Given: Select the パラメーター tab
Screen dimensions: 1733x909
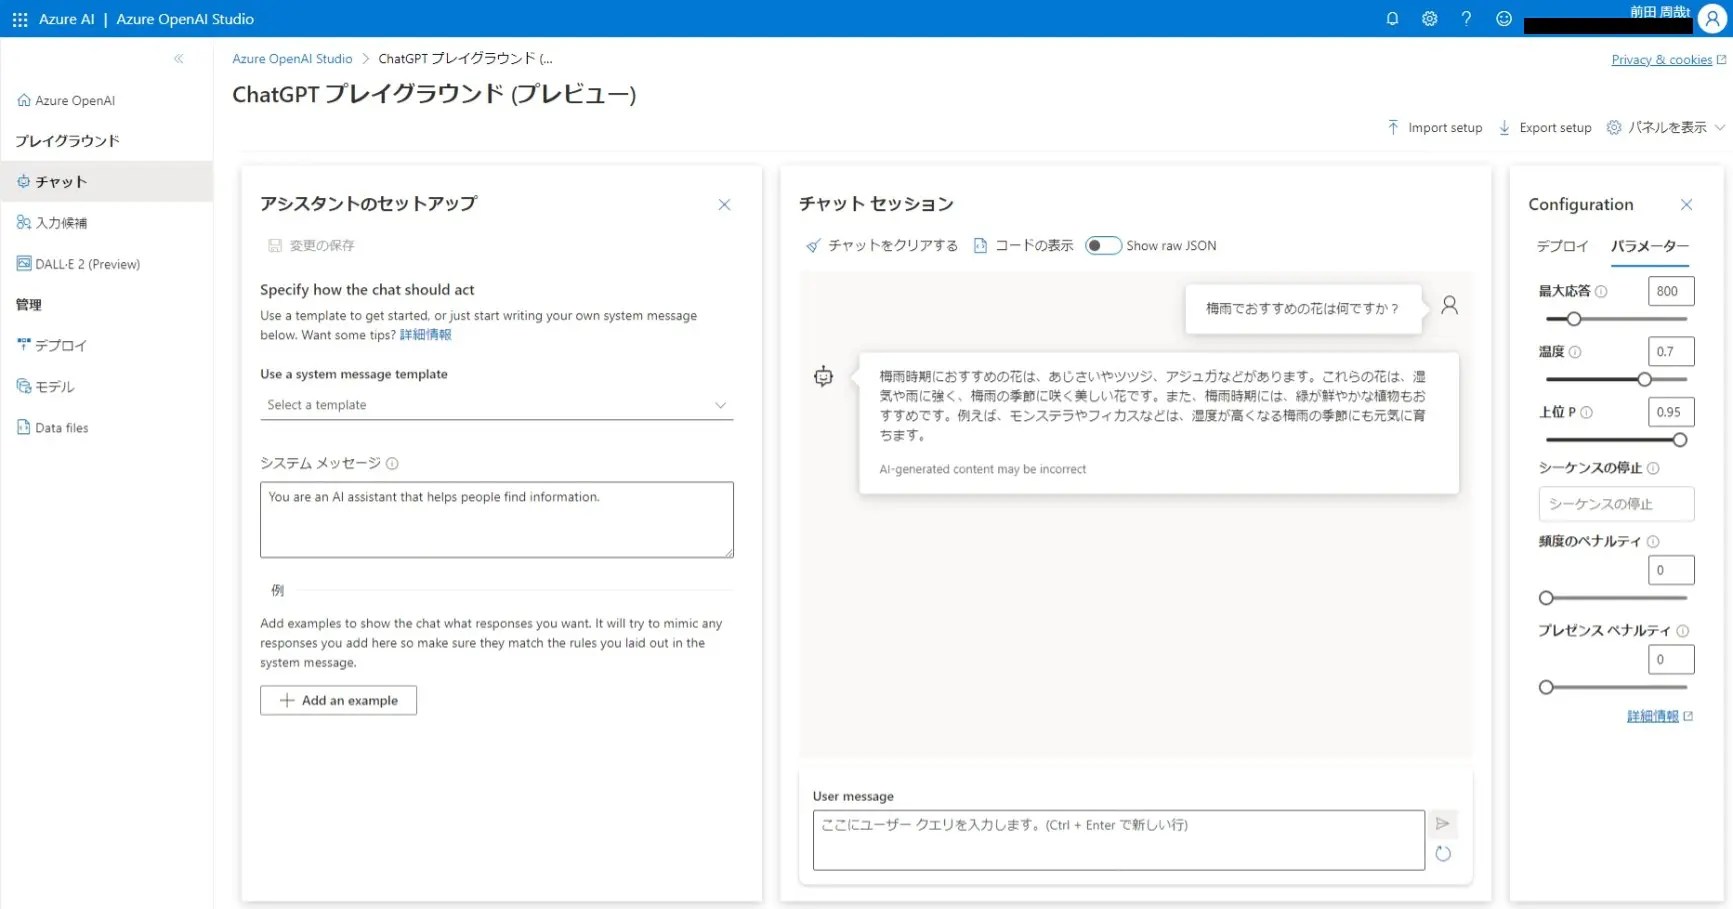Looking at the screenshot, I should coord(1651,246).
